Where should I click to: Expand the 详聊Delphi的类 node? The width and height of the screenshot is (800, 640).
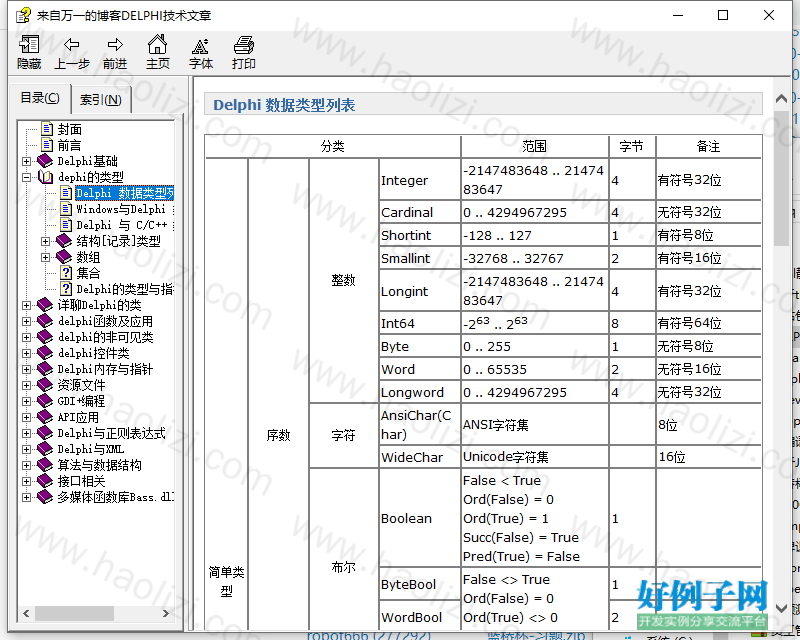(x=26, y=305)
